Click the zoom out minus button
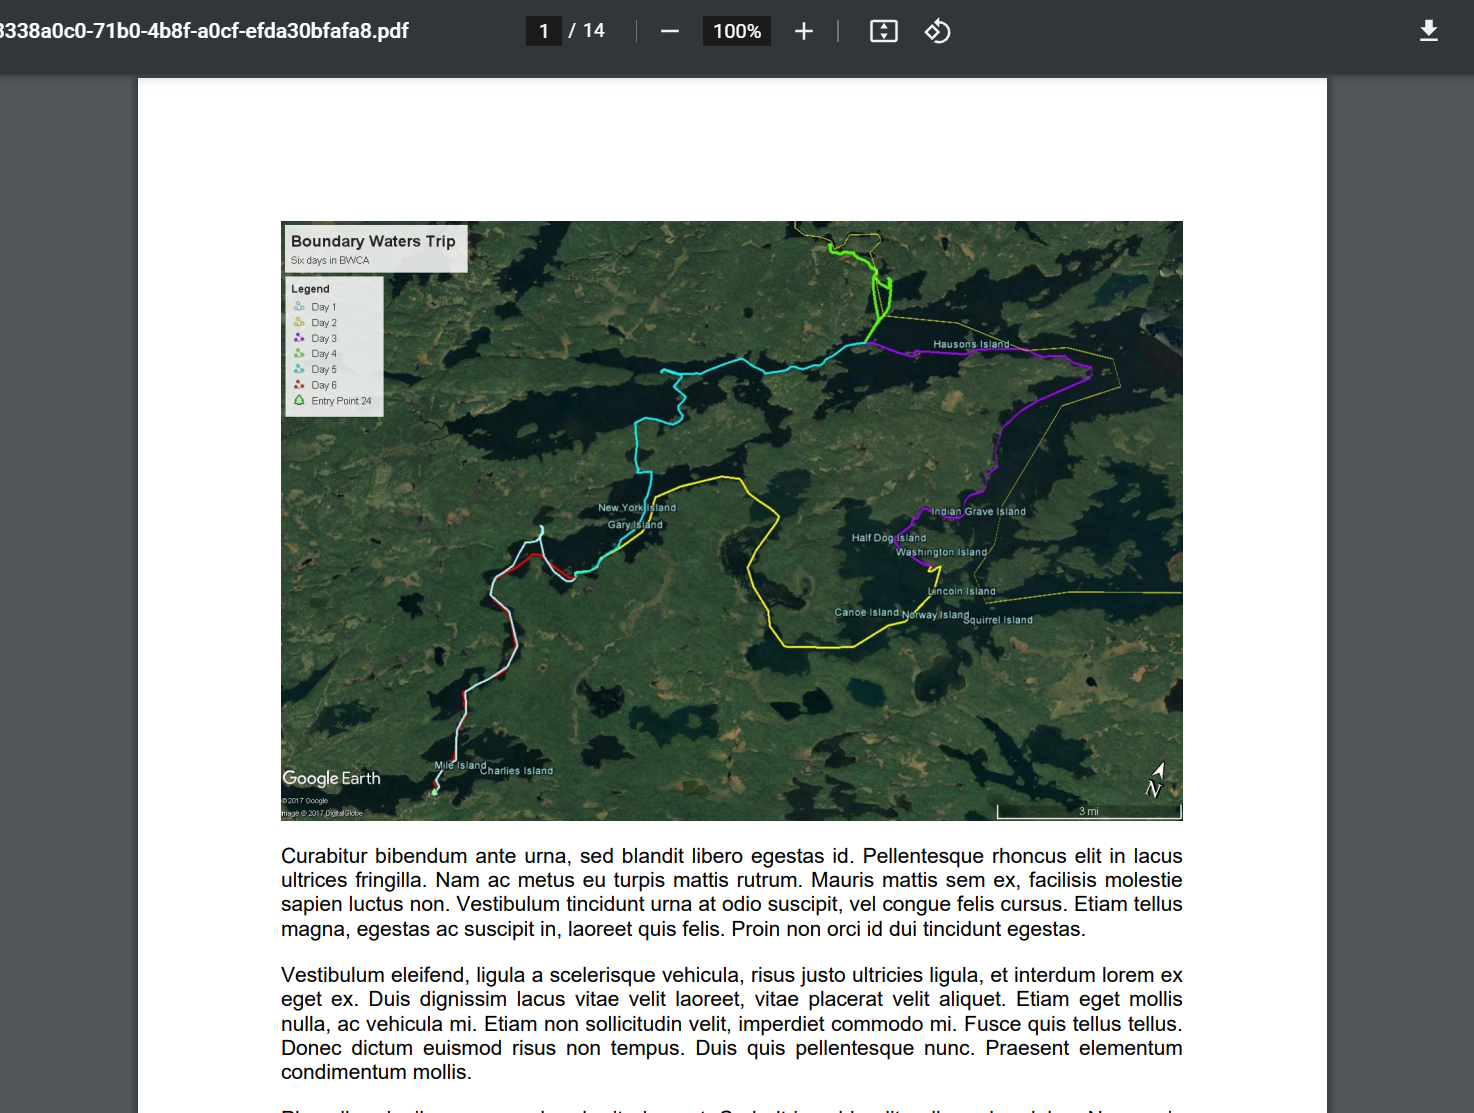Screen dimensions: 1474x1113 [x=670, y=31]
